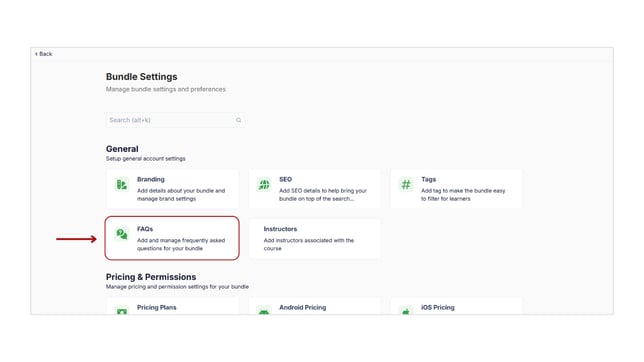Click 'Add instructors associated with the course' text
The width and height of the screenshot is (644, 362).
[x=308, y=244]
